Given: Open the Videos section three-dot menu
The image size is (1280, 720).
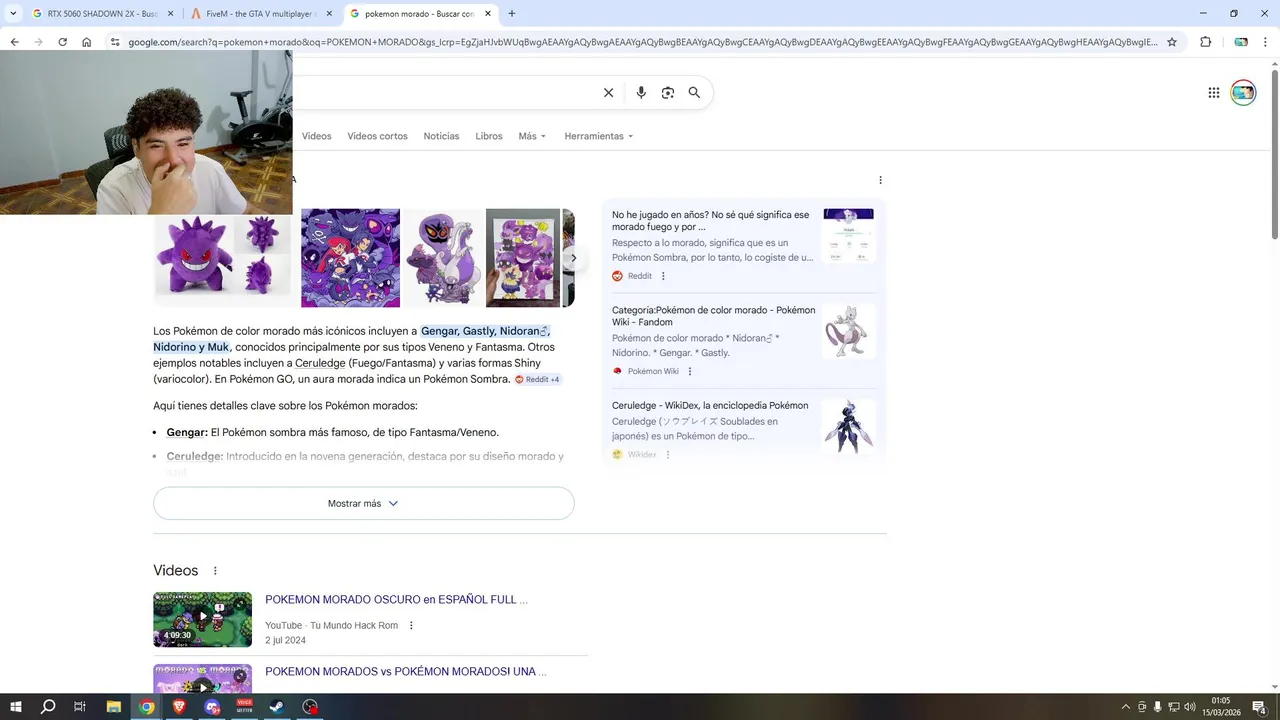Looking at the screenshot, I should [x=215, y=571].
